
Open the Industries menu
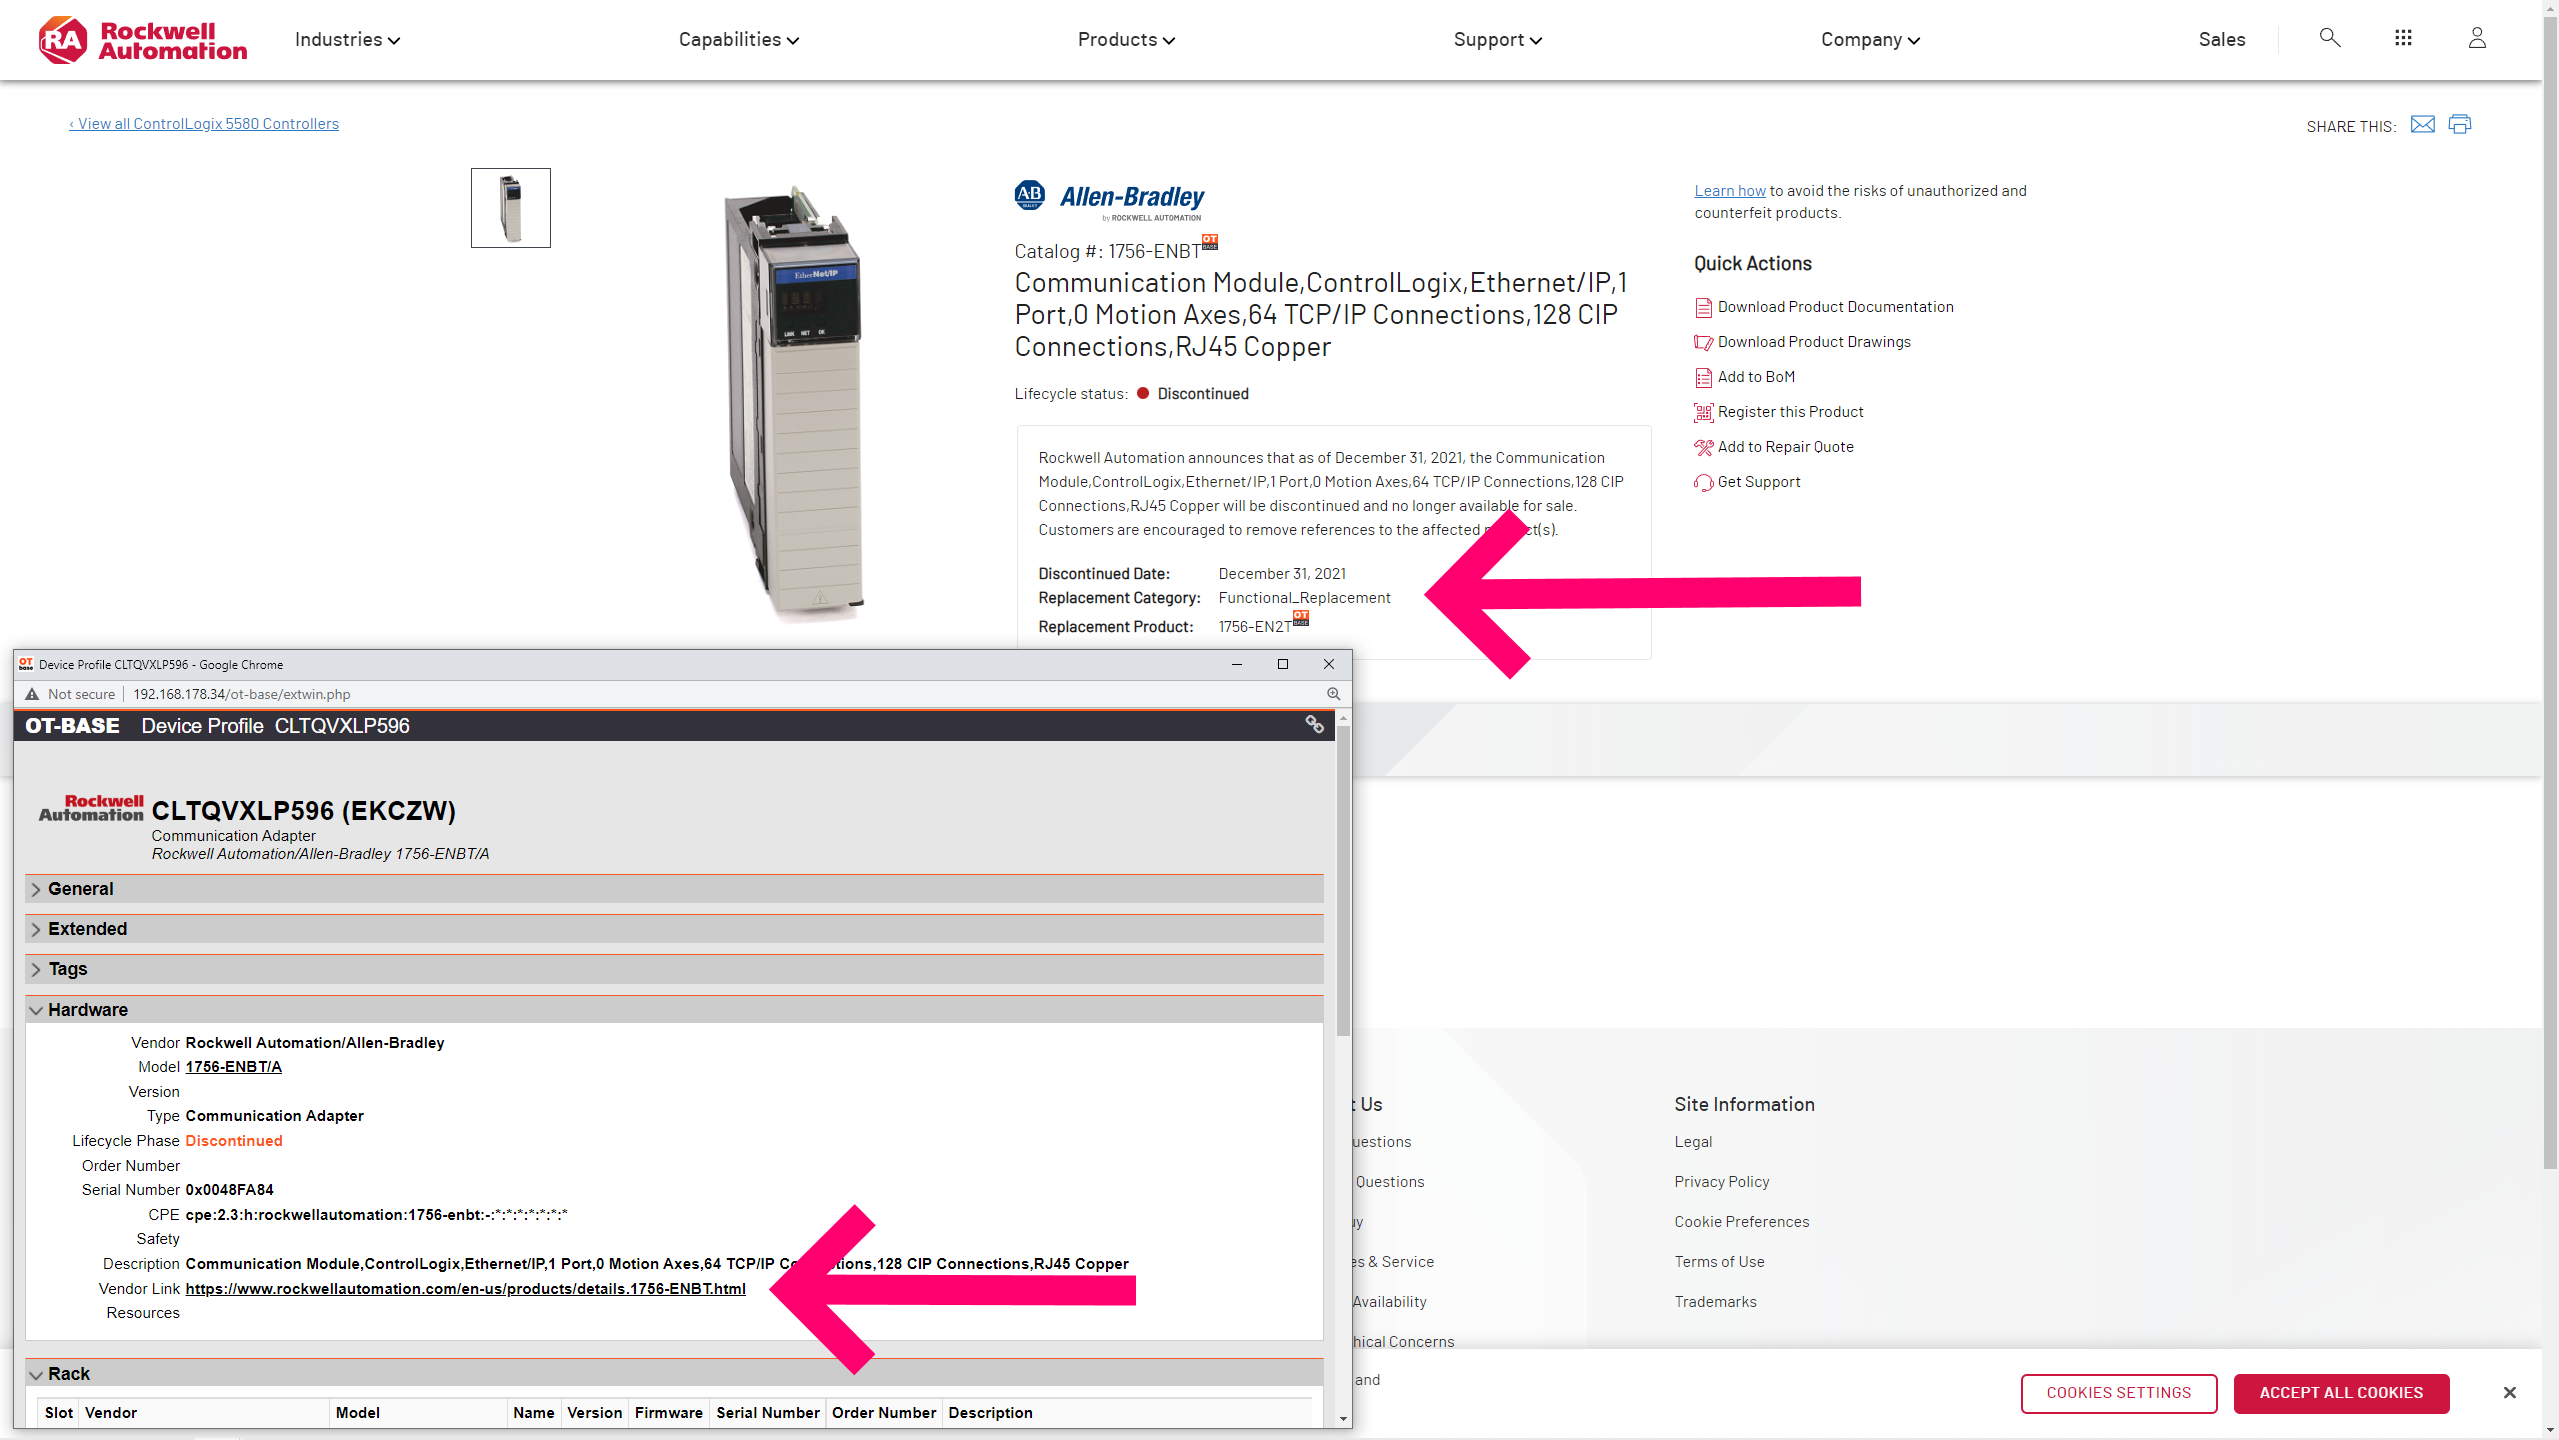pos(347,40)
